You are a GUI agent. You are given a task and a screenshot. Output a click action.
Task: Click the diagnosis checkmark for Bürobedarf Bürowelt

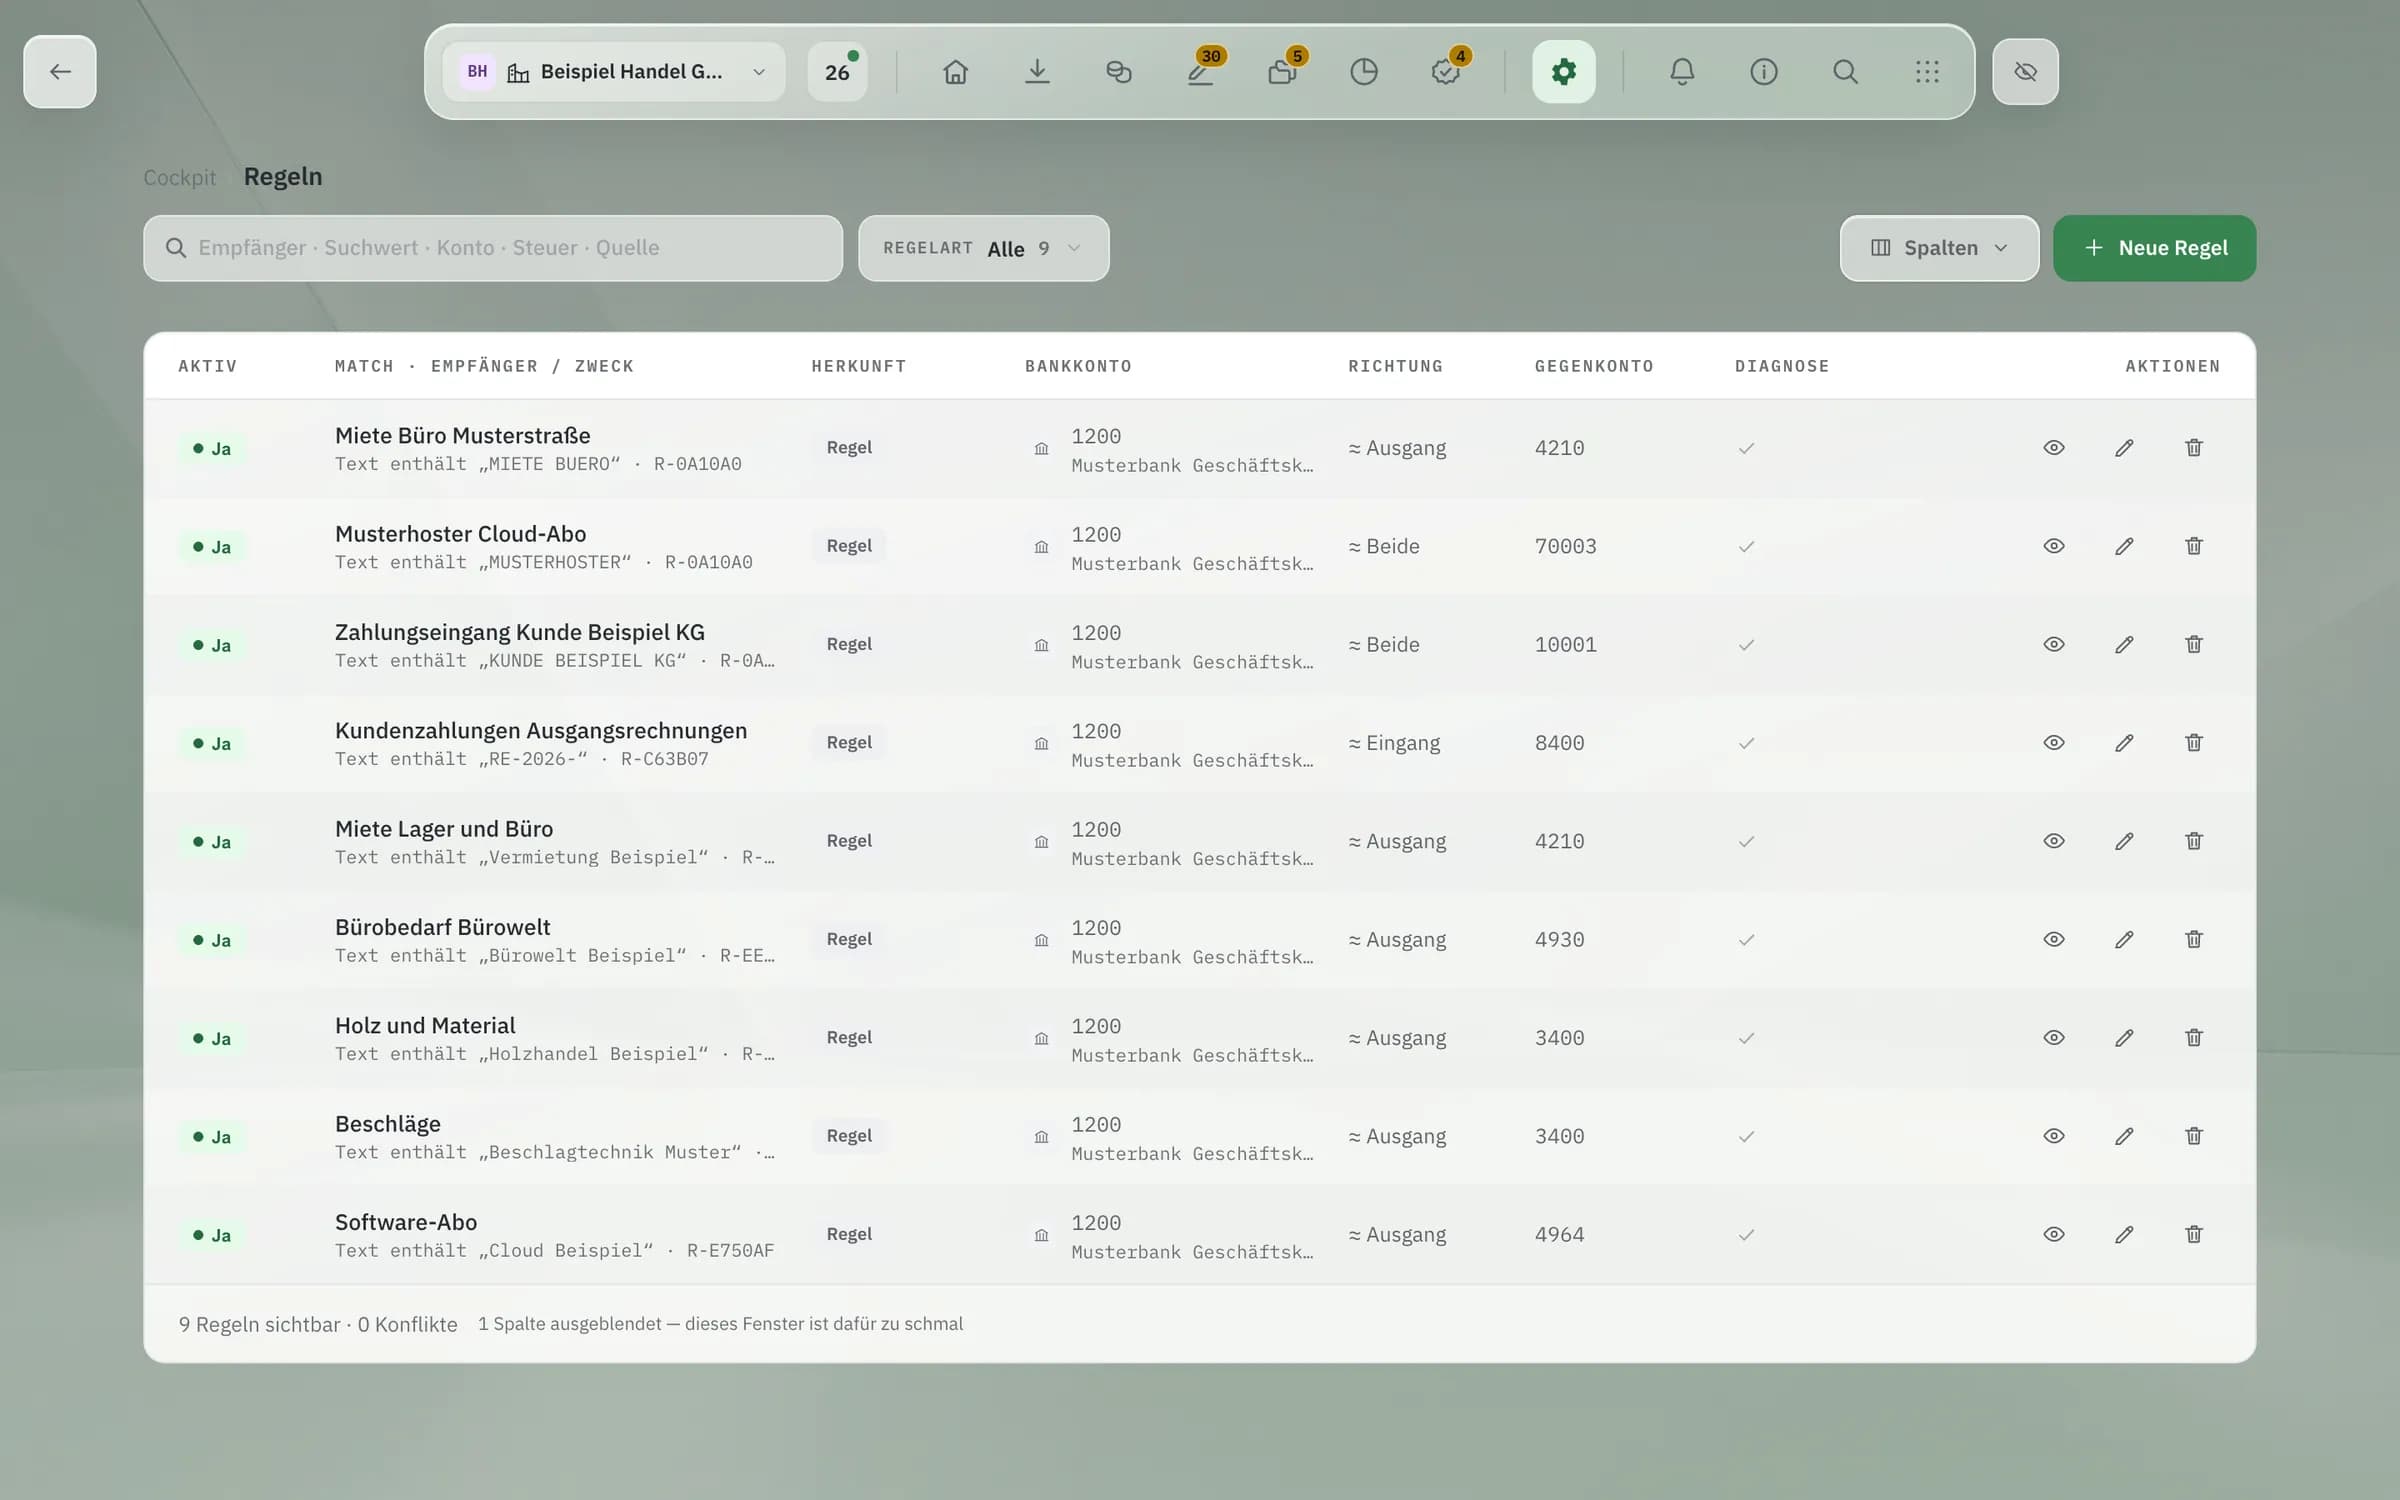point(1746,940)
